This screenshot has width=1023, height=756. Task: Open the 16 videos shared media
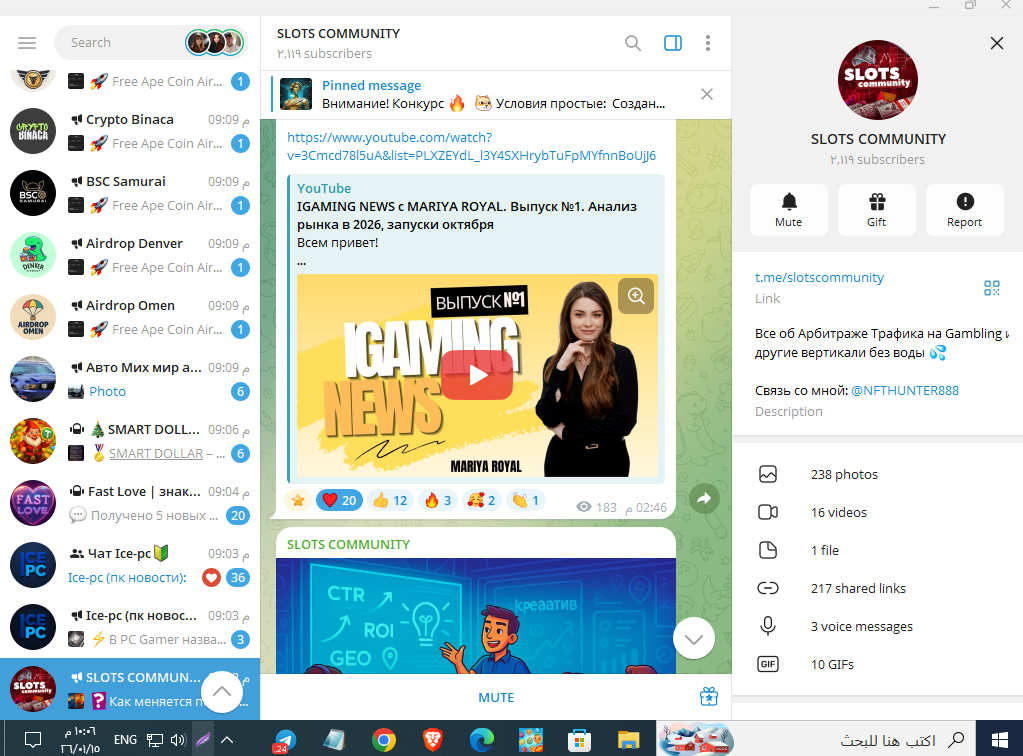click(x=878, y=512)
